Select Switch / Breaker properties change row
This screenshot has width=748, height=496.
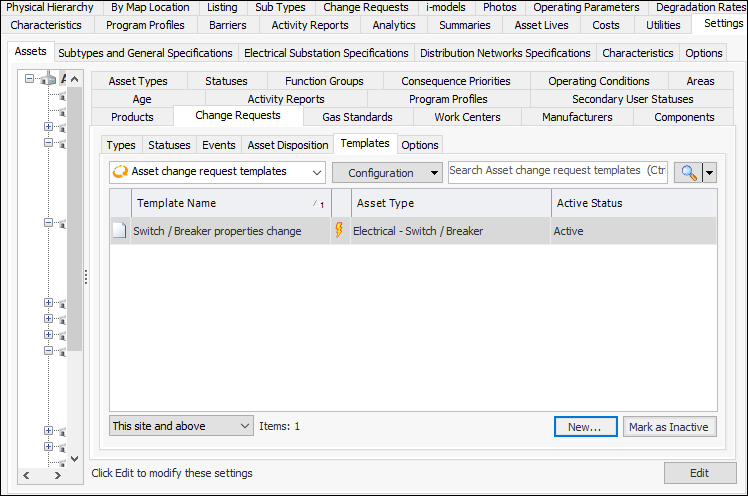tap(413, 231)
